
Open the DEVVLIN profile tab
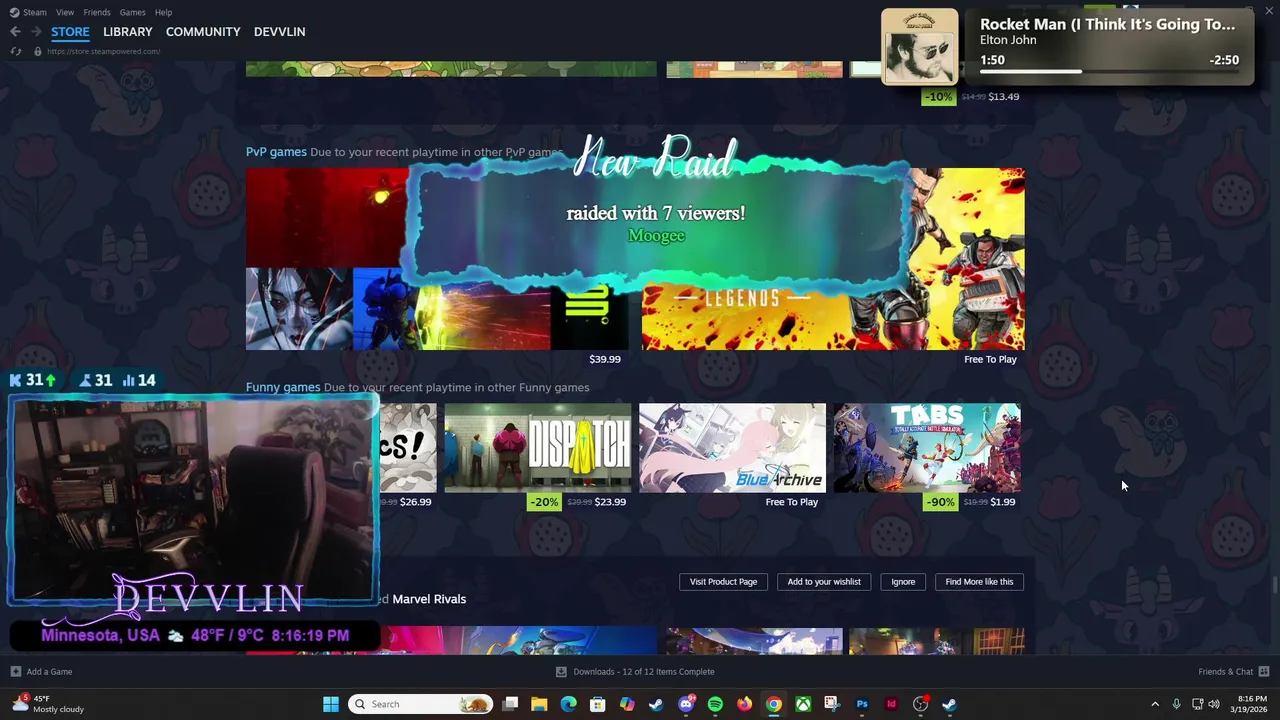279,32
